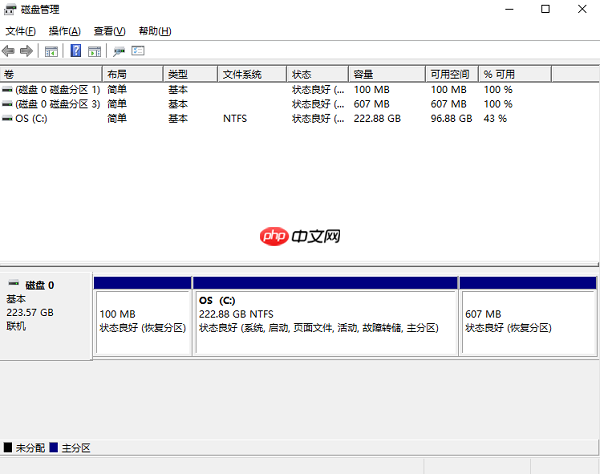Sort by the 状态 column header
600x474 pixels.
point(318,74)
